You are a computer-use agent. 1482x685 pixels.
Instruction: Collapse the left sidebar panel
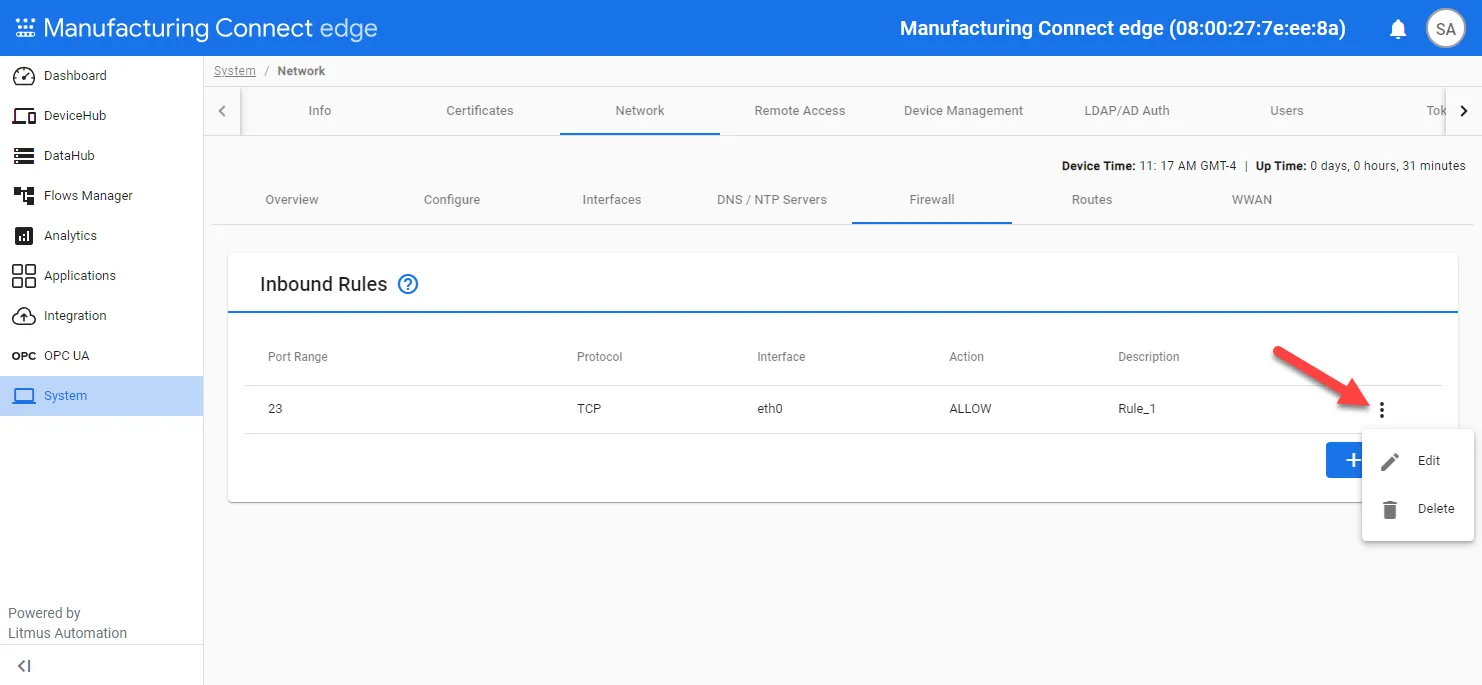(24, 666)
